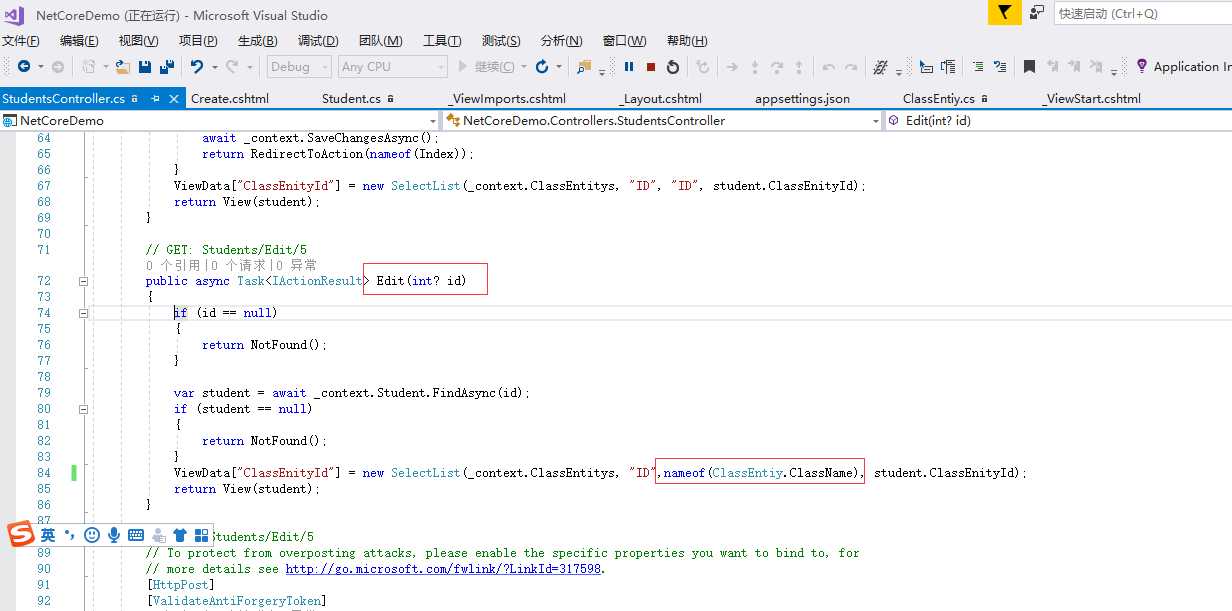The image size is (1232, 611).
Task: Pause the debugging session
Action: pos(629,67)
